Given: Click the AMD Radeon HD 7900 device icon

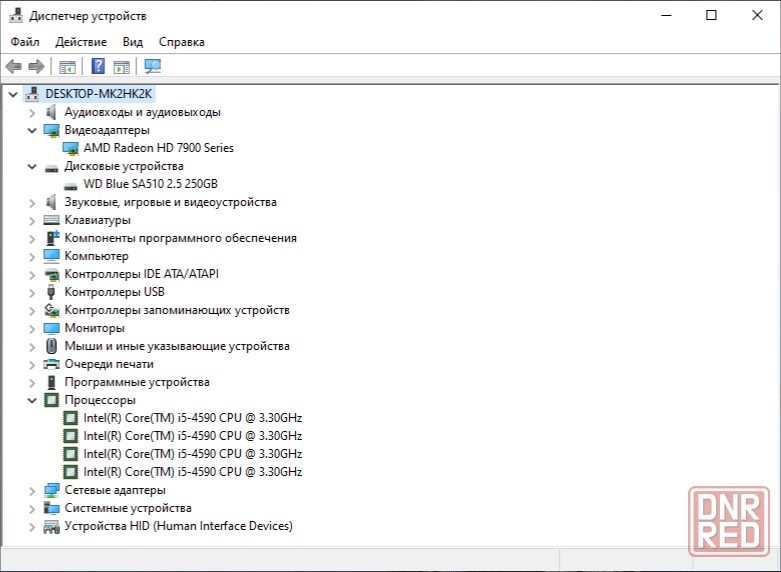Looking at the screenshot, I should tap(71, 148).
